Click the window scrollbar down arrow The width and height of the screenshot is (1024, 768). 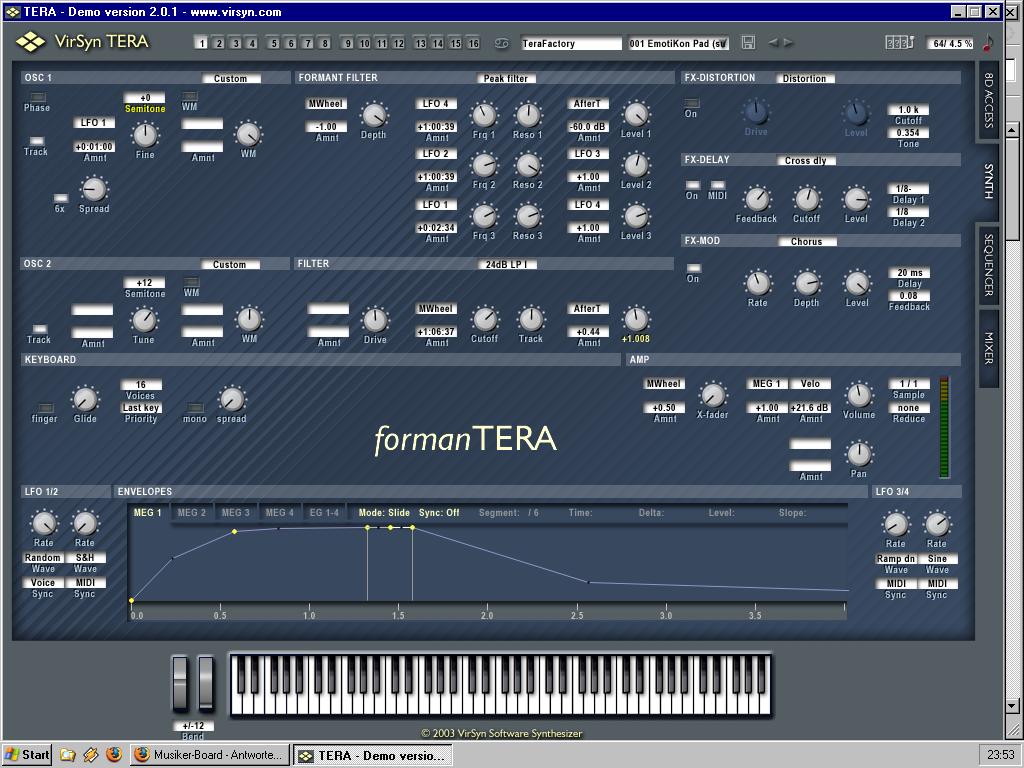click(1012, 706)
